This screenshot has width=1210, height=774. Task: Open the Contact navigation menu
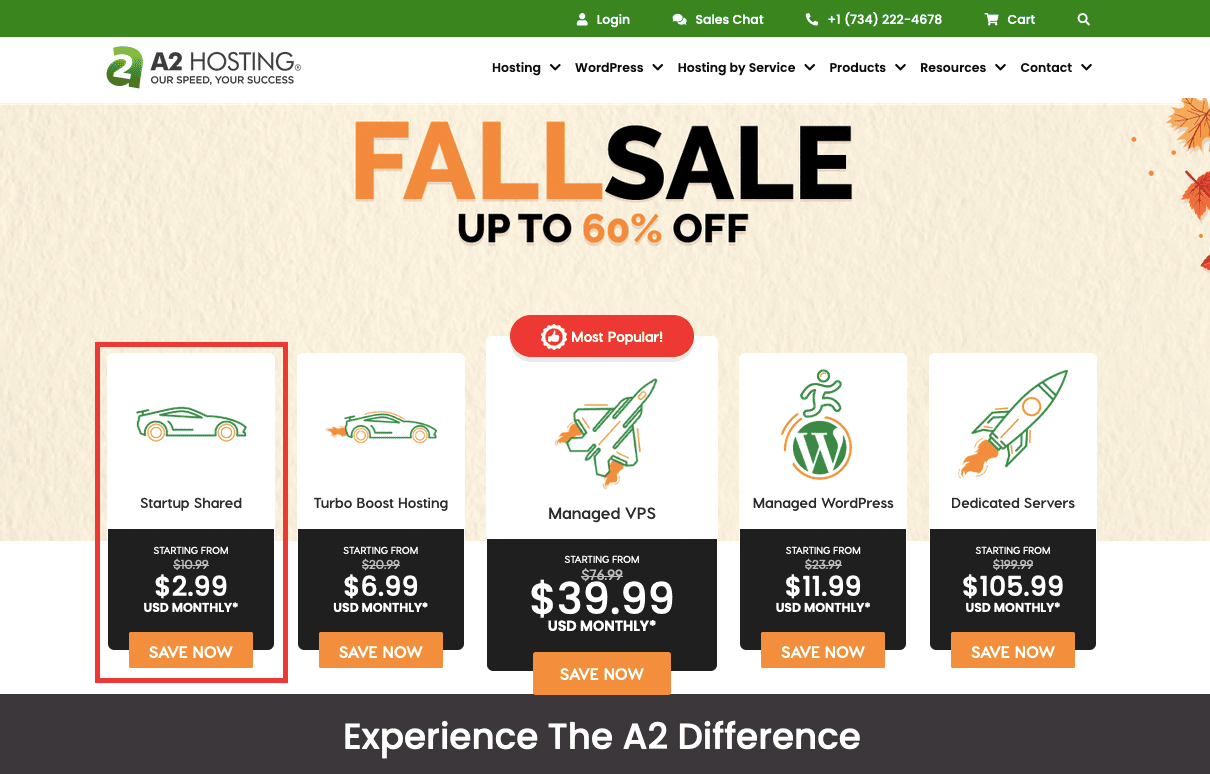tap(1056, 67)
